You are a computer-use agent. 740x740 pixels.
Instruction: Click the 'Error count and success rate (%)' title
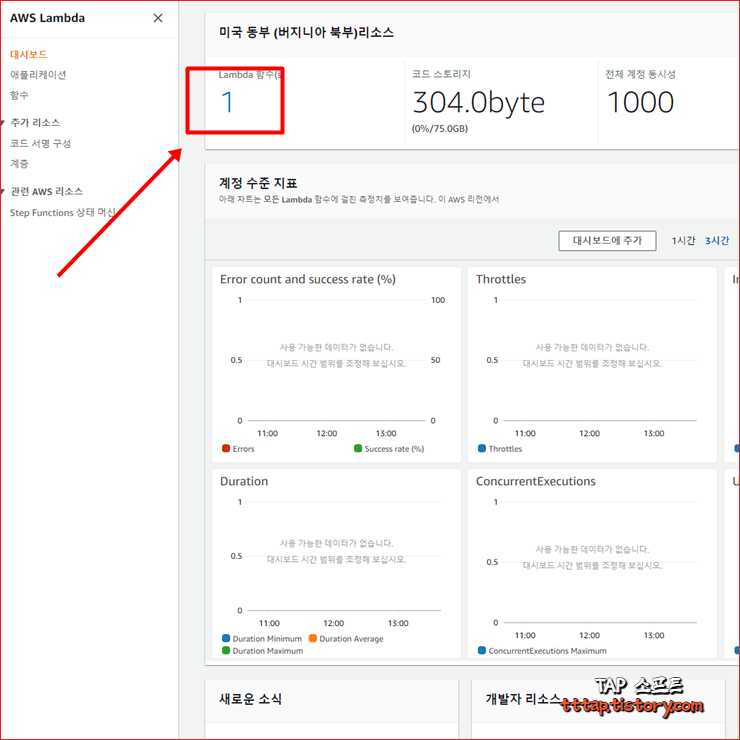308,279
